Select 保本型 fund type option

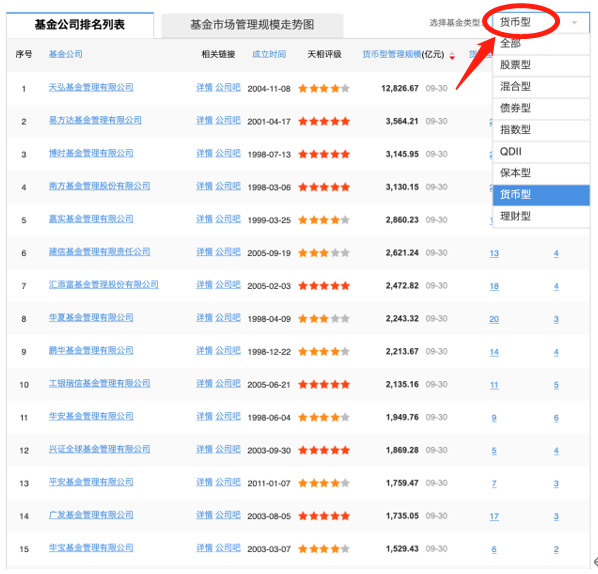coord(541,173)
